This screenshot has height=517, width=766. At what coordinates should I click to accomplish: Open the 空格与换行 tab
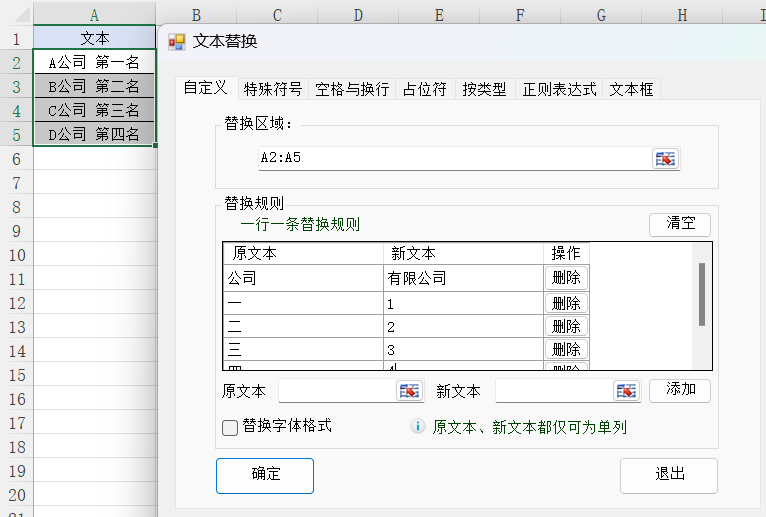[x=352, y=89]
